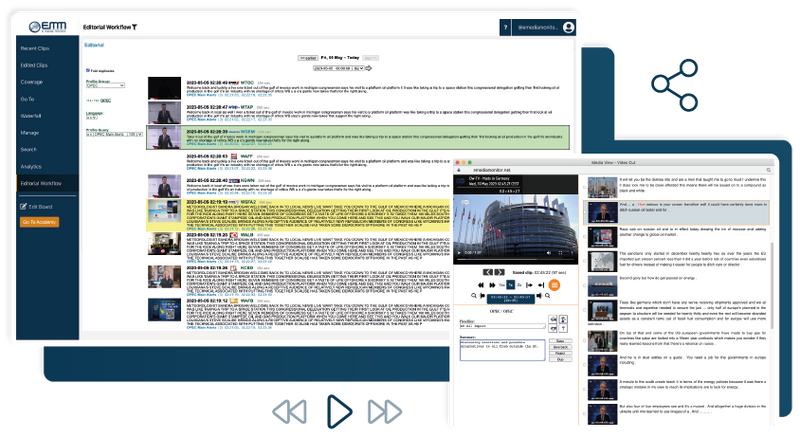Click the orange round button in Media View

(x=554, y=284)
